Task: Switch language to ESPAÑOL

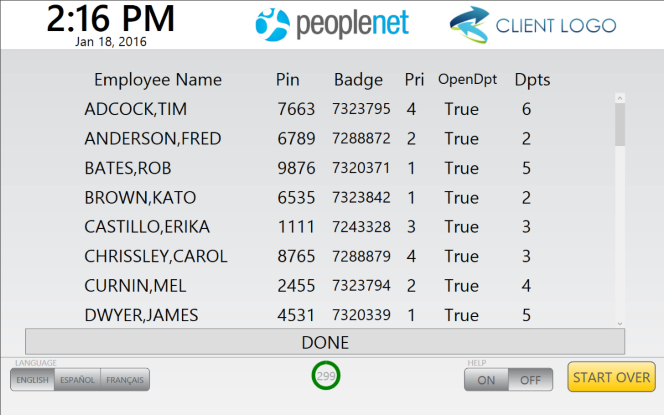Action: tap(77, 379)
